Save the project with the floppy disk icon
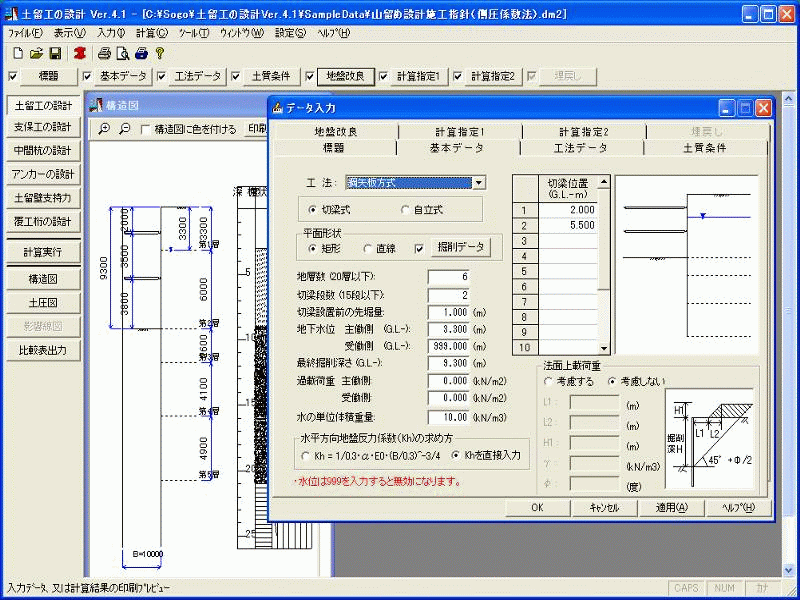Viewport: 800px width, 600px height. [57, 53]
